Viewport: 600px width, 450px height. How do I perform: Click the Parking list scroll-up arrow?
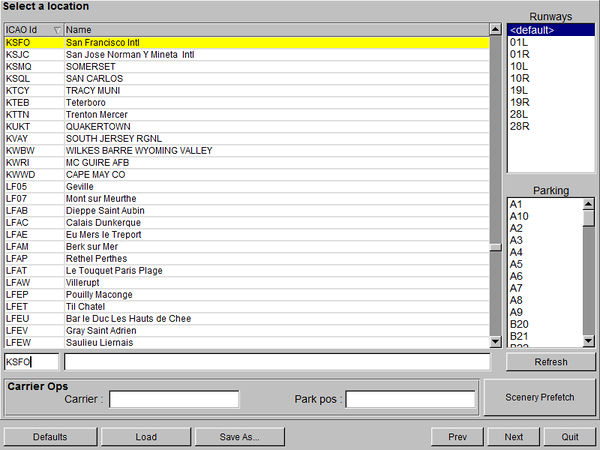pos(589,204)
